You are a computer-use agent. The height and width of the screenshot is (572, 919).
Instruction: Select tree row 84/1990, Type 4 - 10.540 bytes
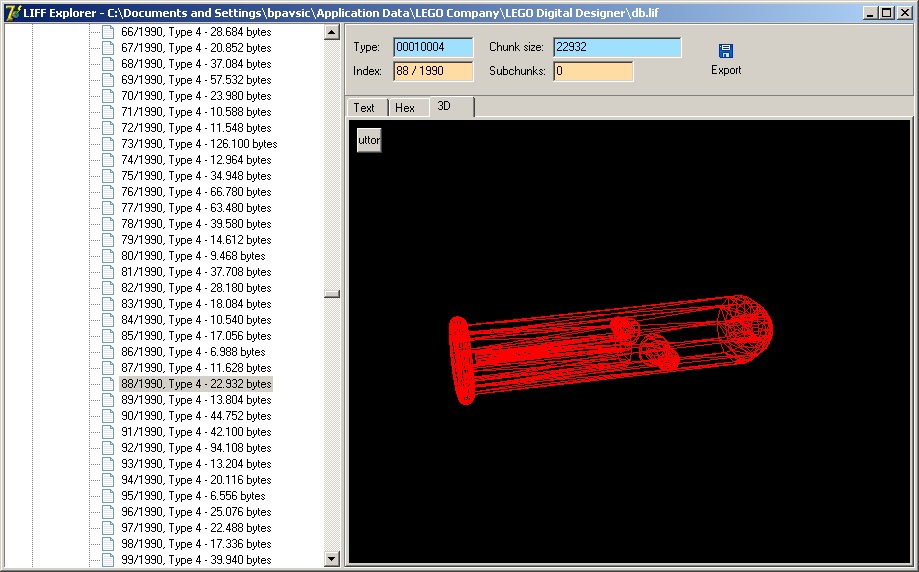196,319
